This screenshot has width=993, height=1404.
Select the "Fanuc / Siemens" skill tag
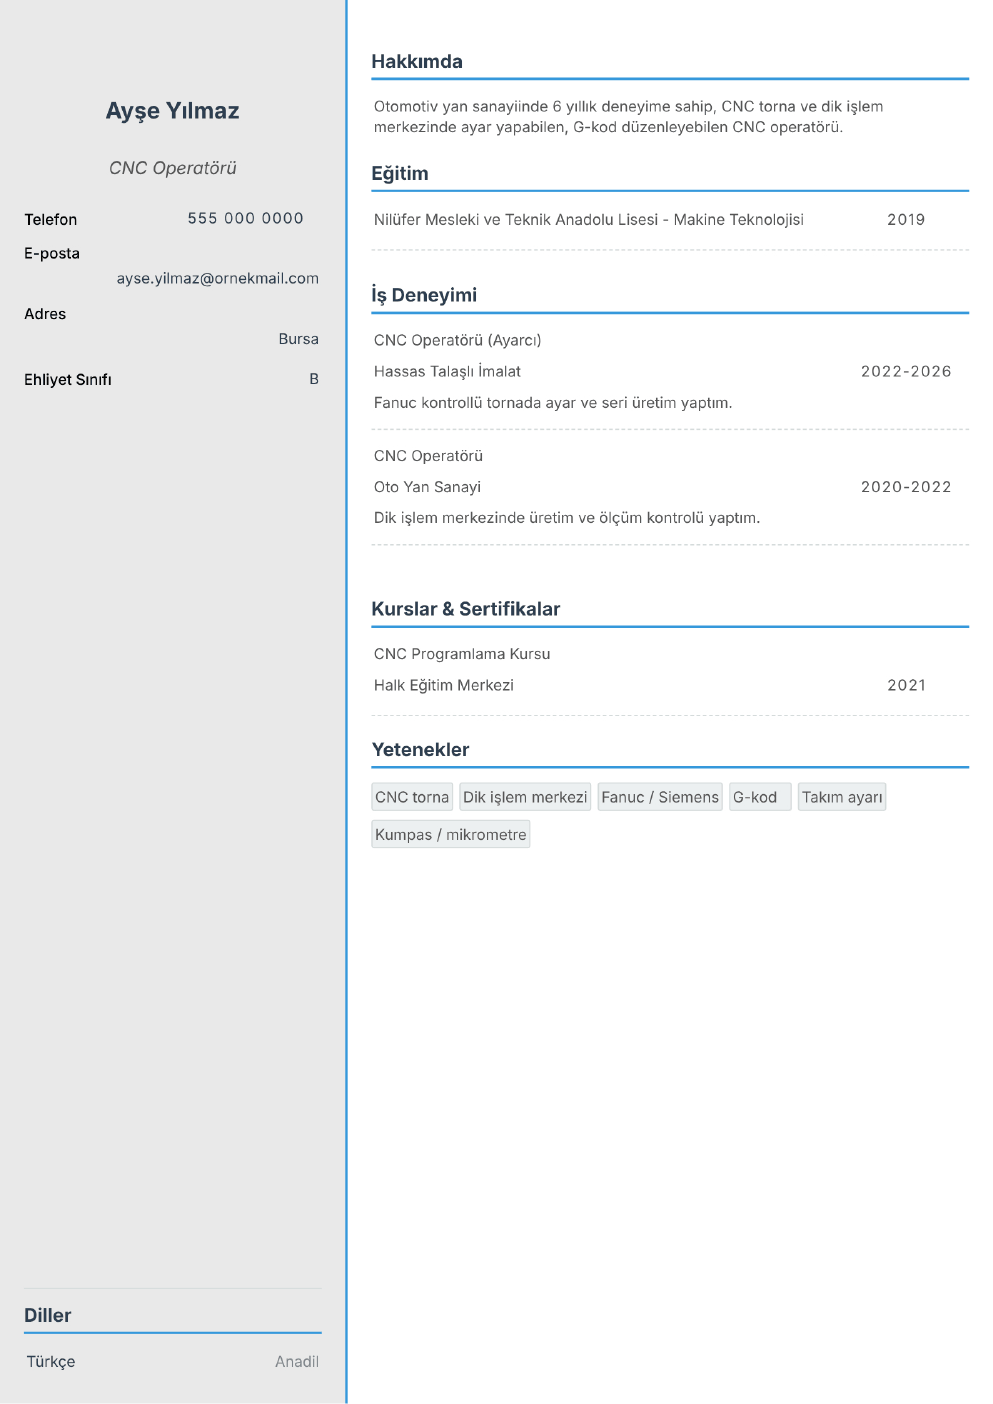660,797
